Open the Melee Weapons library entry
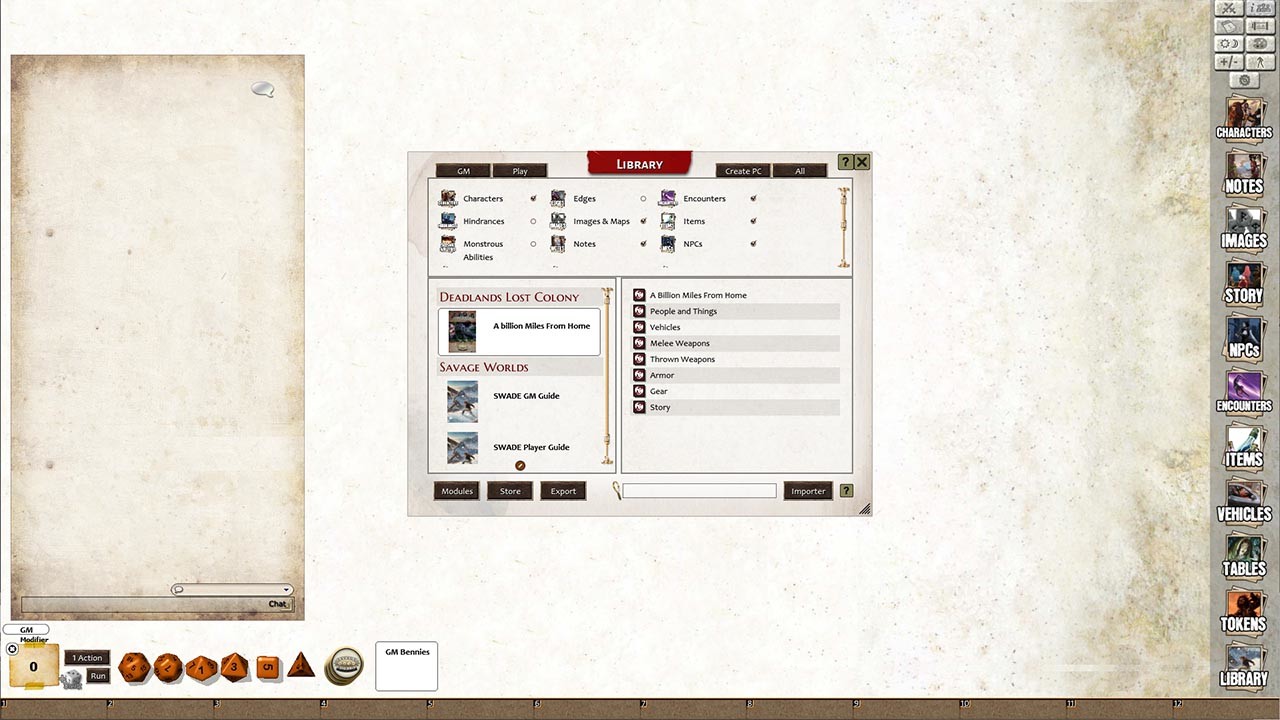Viewport: 1280px width, 720px height. (x=681, y=343)
